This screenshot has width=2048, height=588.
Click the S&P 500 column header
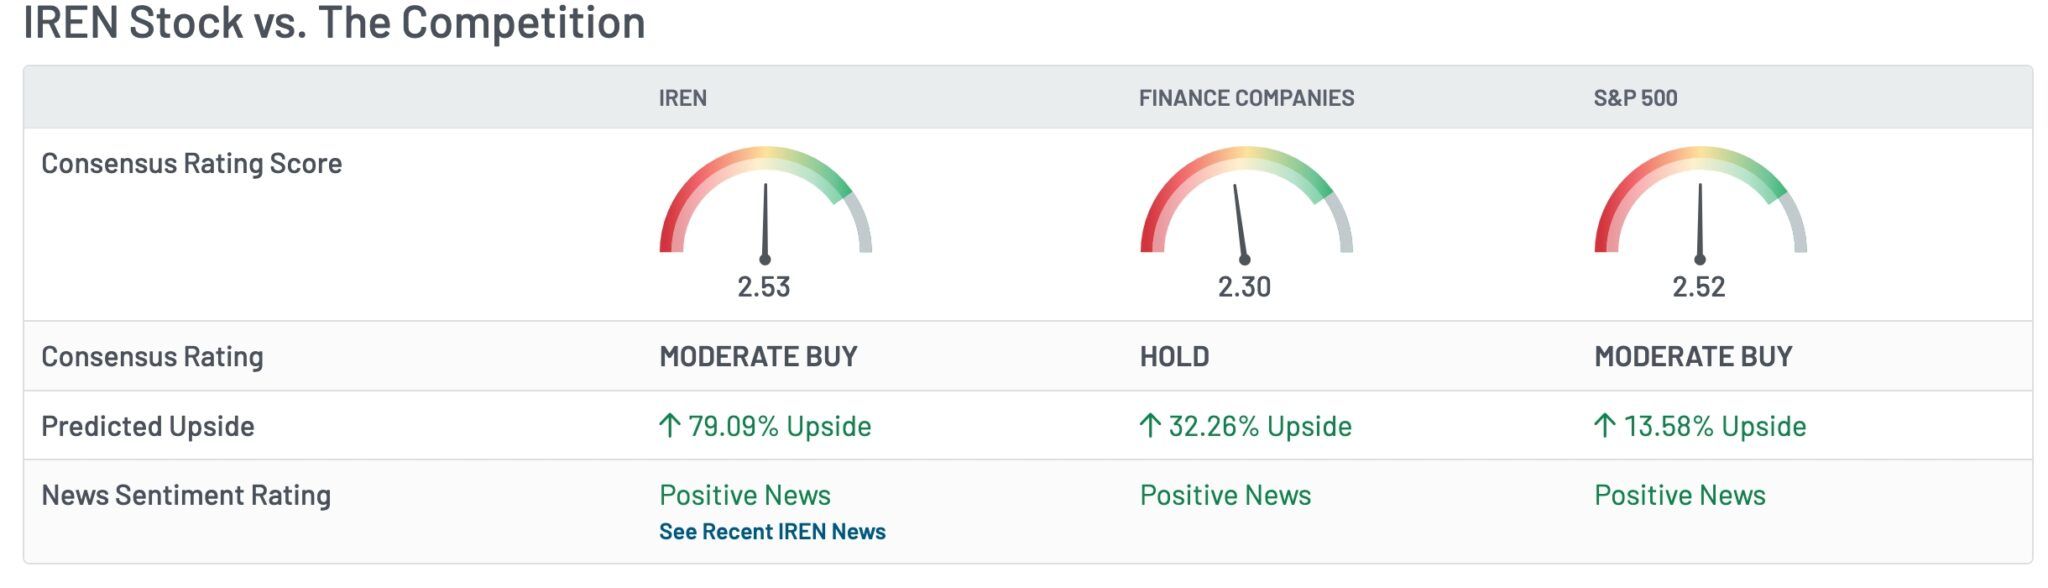[x=1635, y=98]
